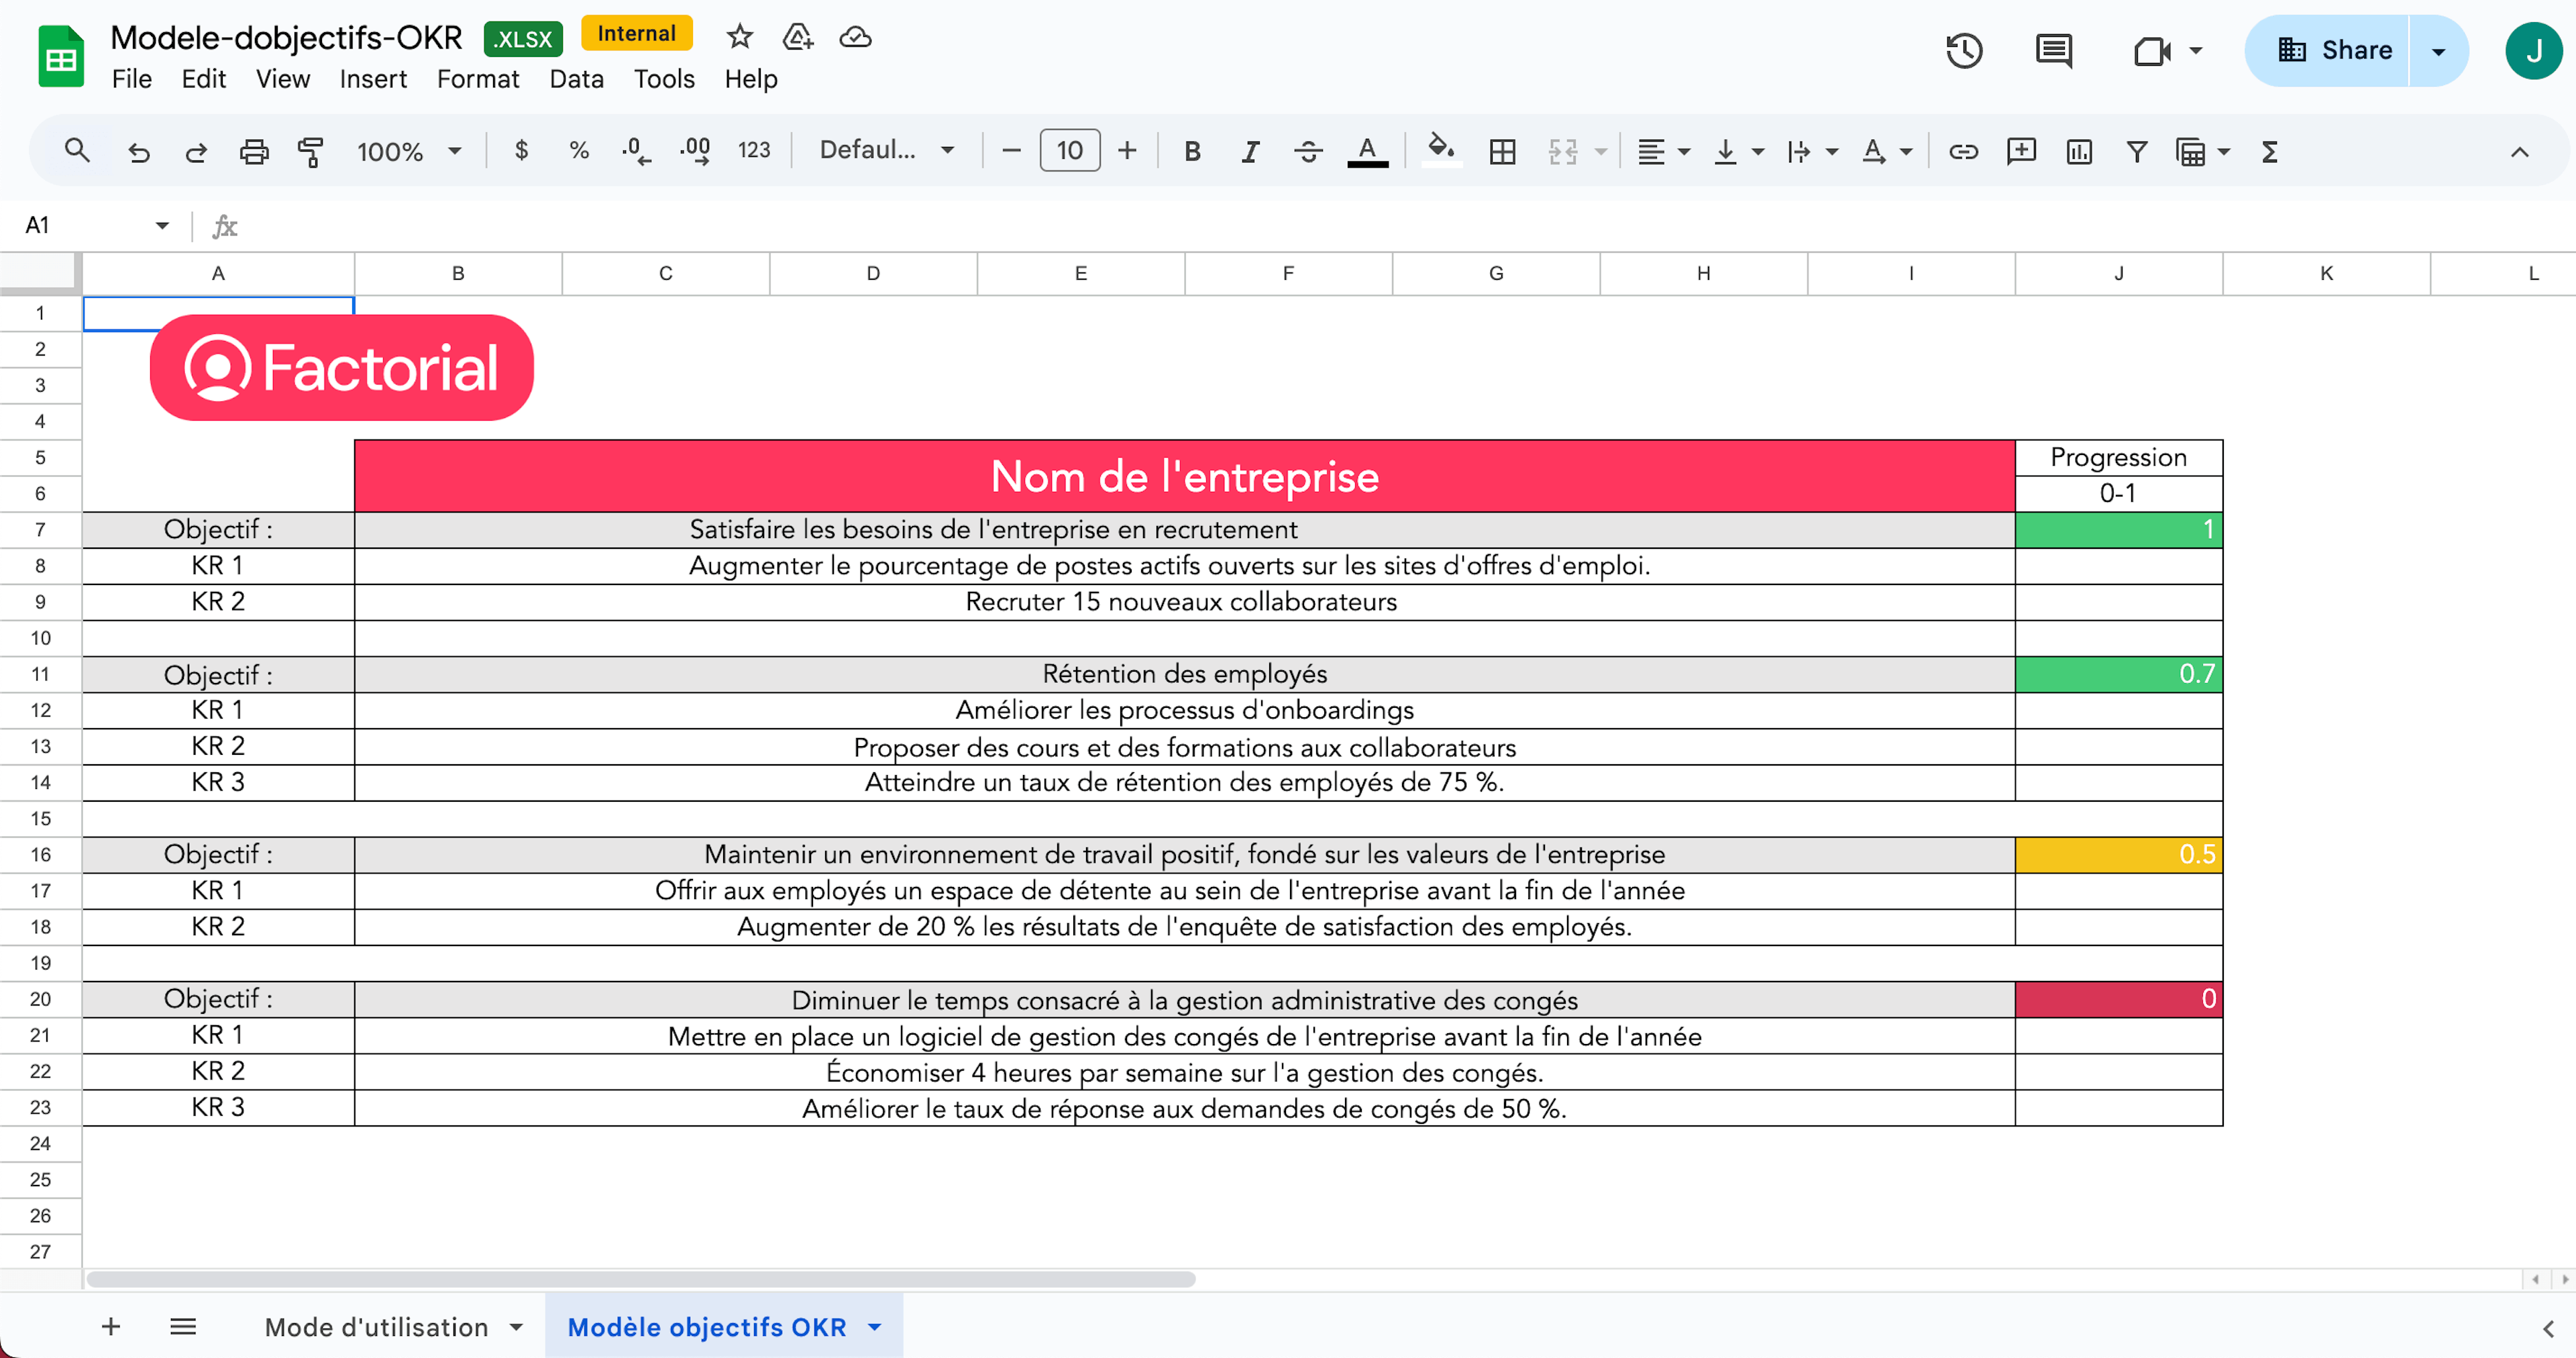Open vertical align dropdown

[1738, 151]
